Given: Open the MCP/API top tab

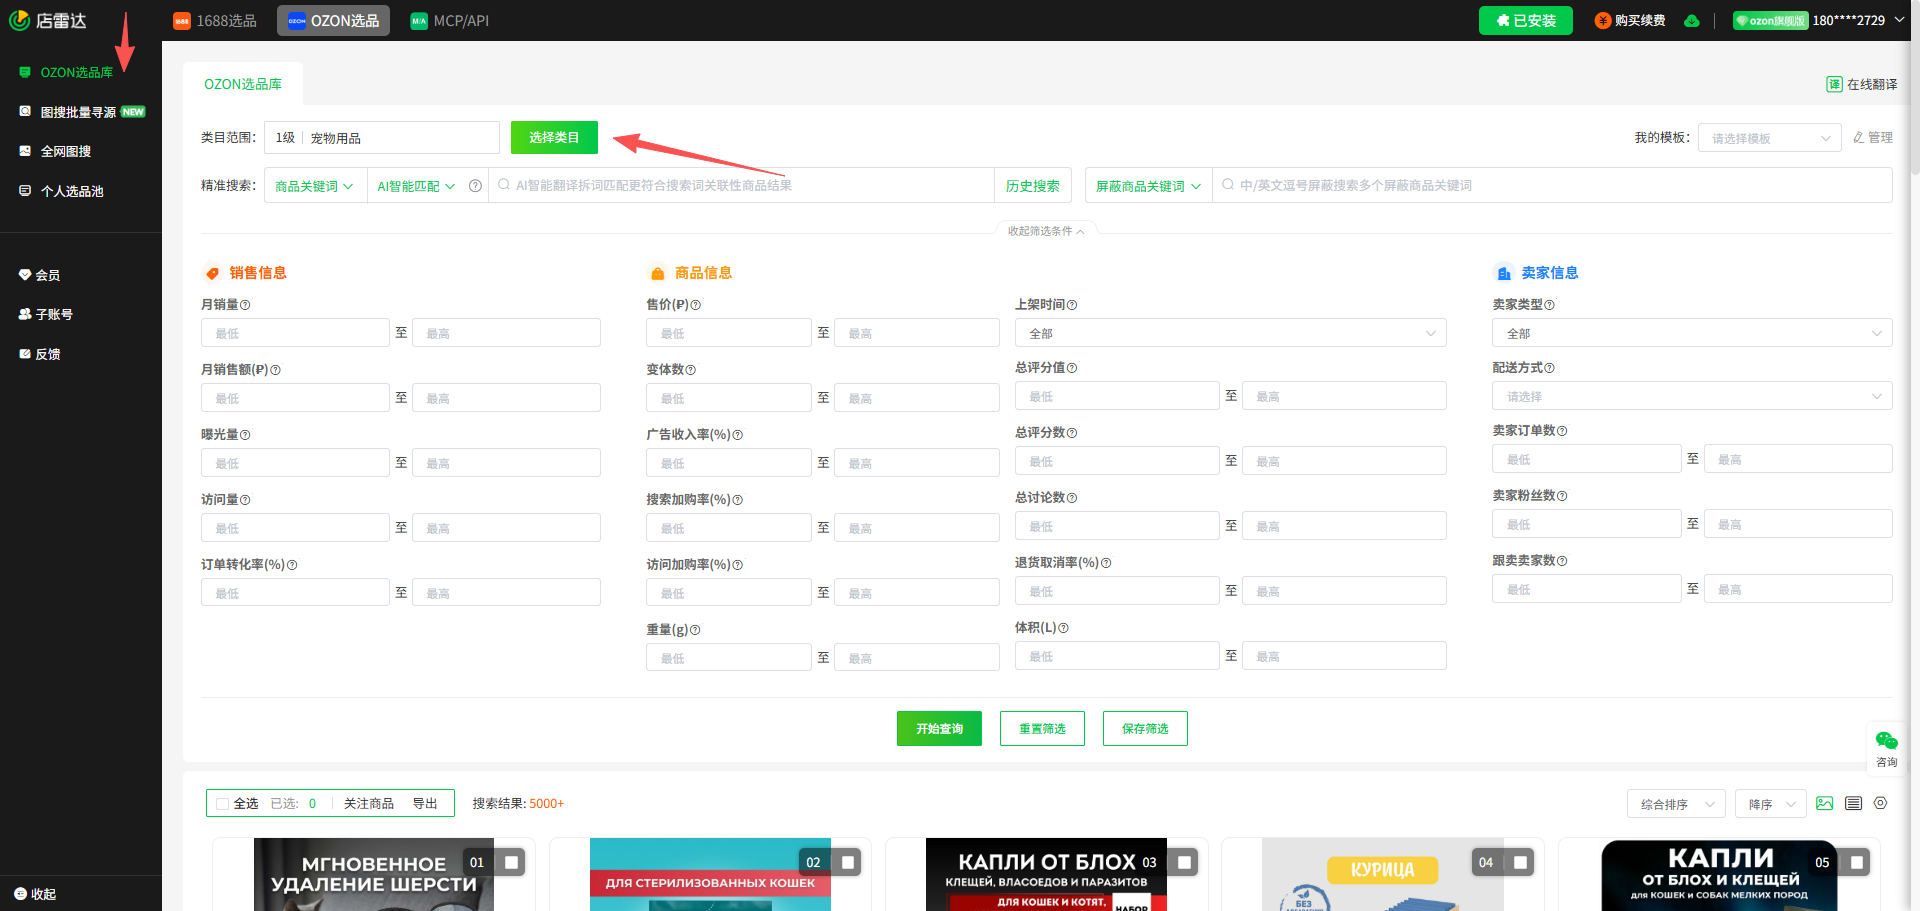Looking at the screenshot, I should point(450,21).
